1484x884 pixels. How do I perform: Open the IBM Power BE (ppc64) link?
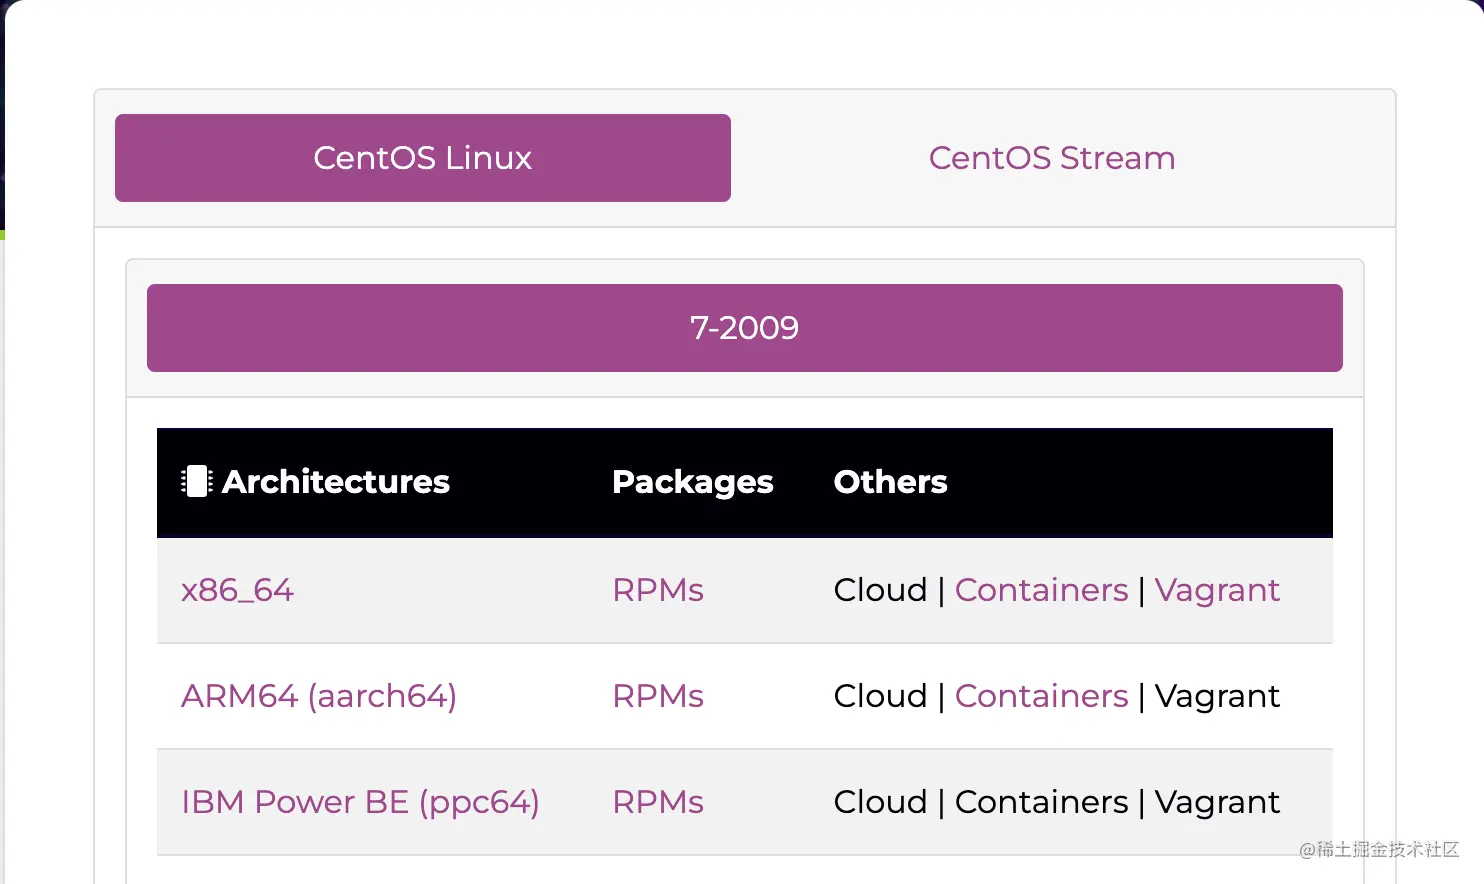(x=360, y=802)
